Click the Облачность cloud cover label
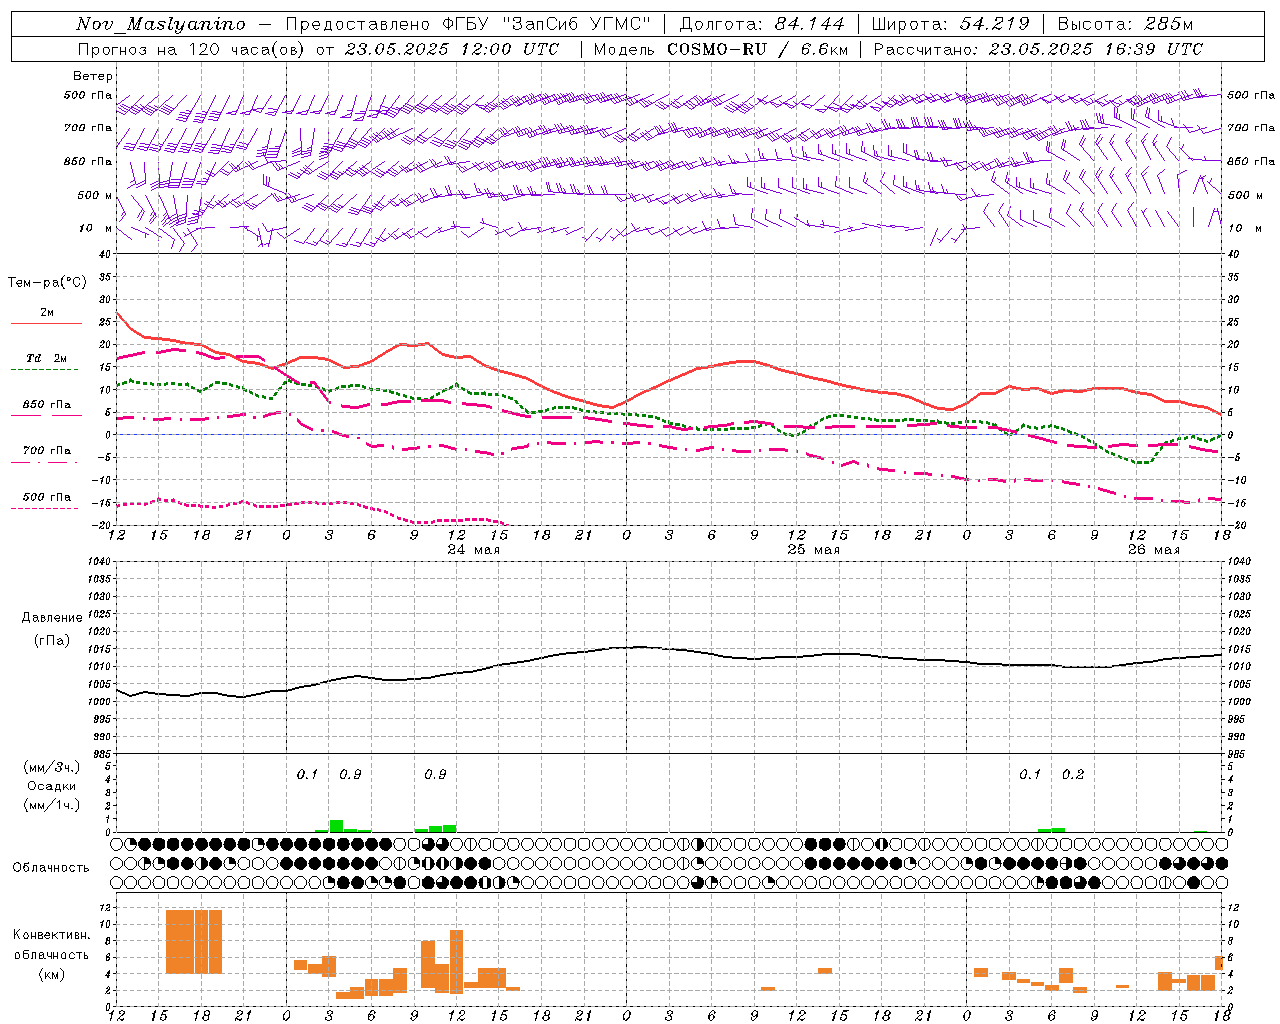 [51, 867]
